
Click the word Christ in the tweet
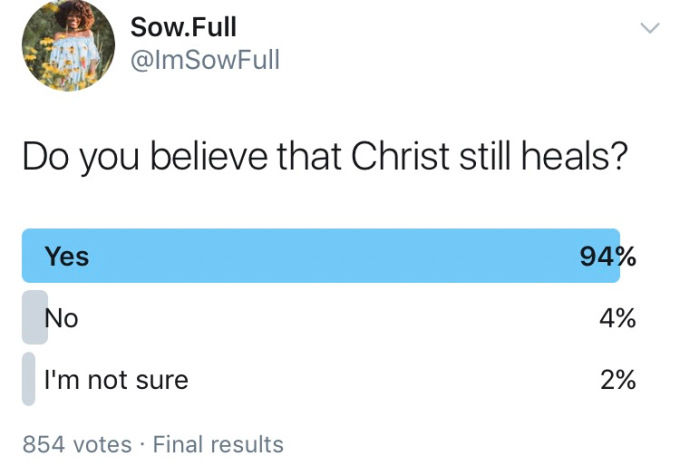(401, 156)
